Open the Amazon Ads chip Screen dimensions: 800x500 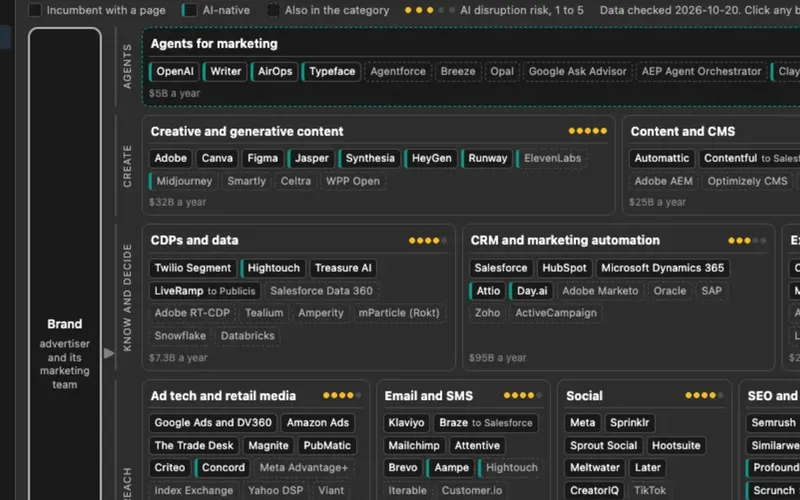pyautogui.click(x=317, y=423)
